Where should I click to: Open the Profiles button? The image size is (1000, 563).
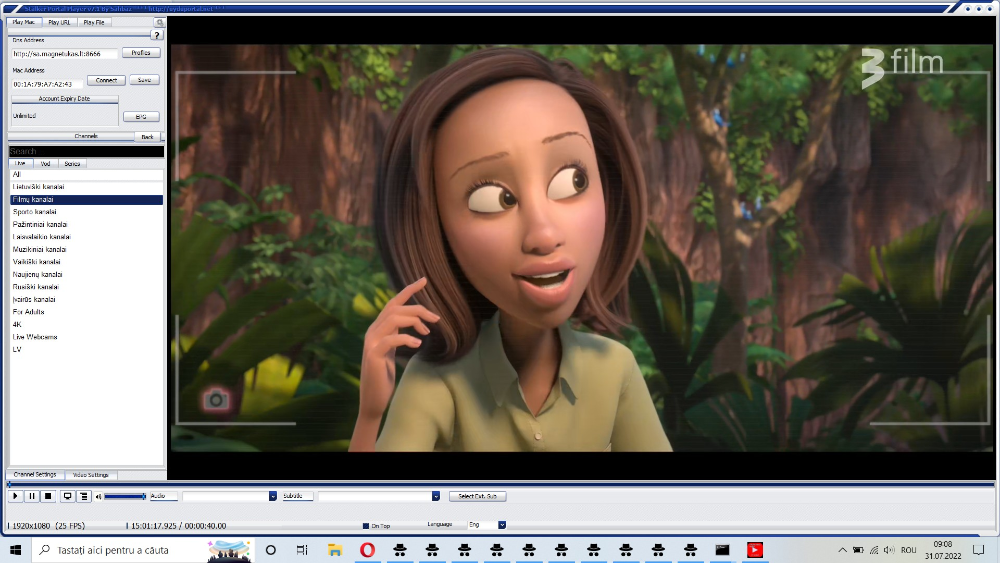[x=141, y=53]
